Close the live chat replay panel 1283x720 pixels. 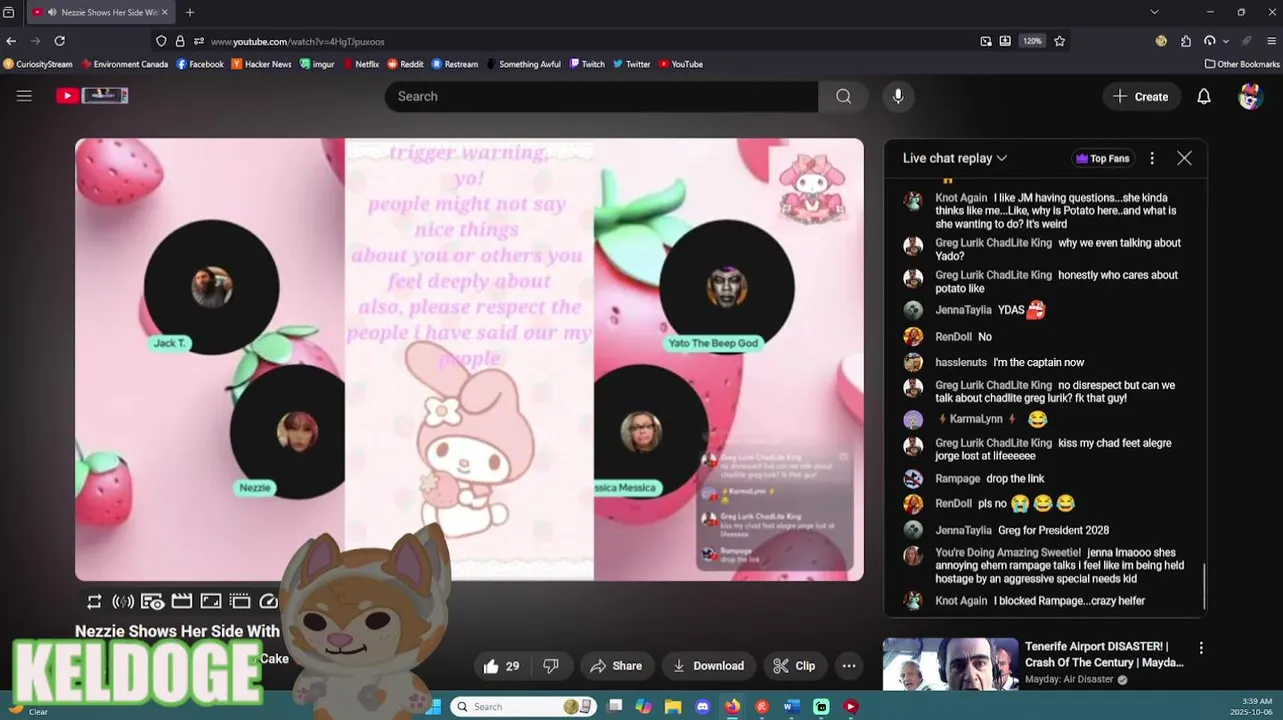pyautogui.click(x=1184, y=158)
